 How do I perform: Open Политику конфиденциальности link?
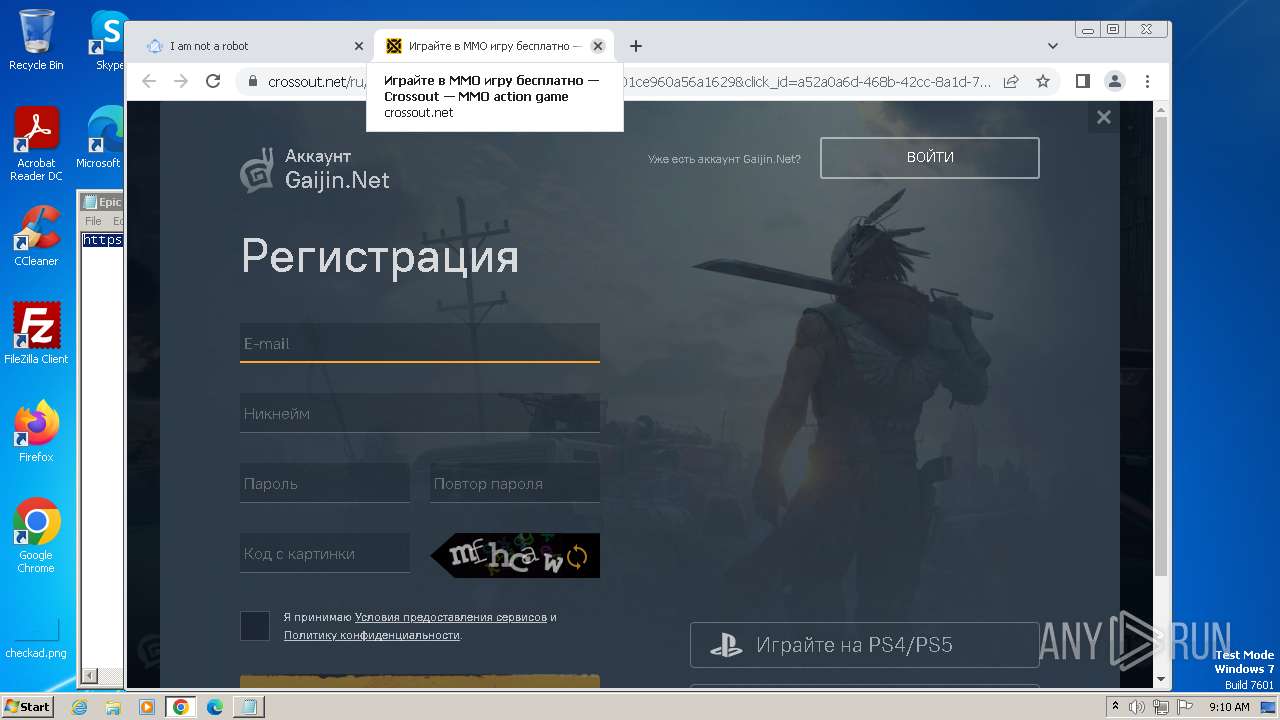click(372, 635)
